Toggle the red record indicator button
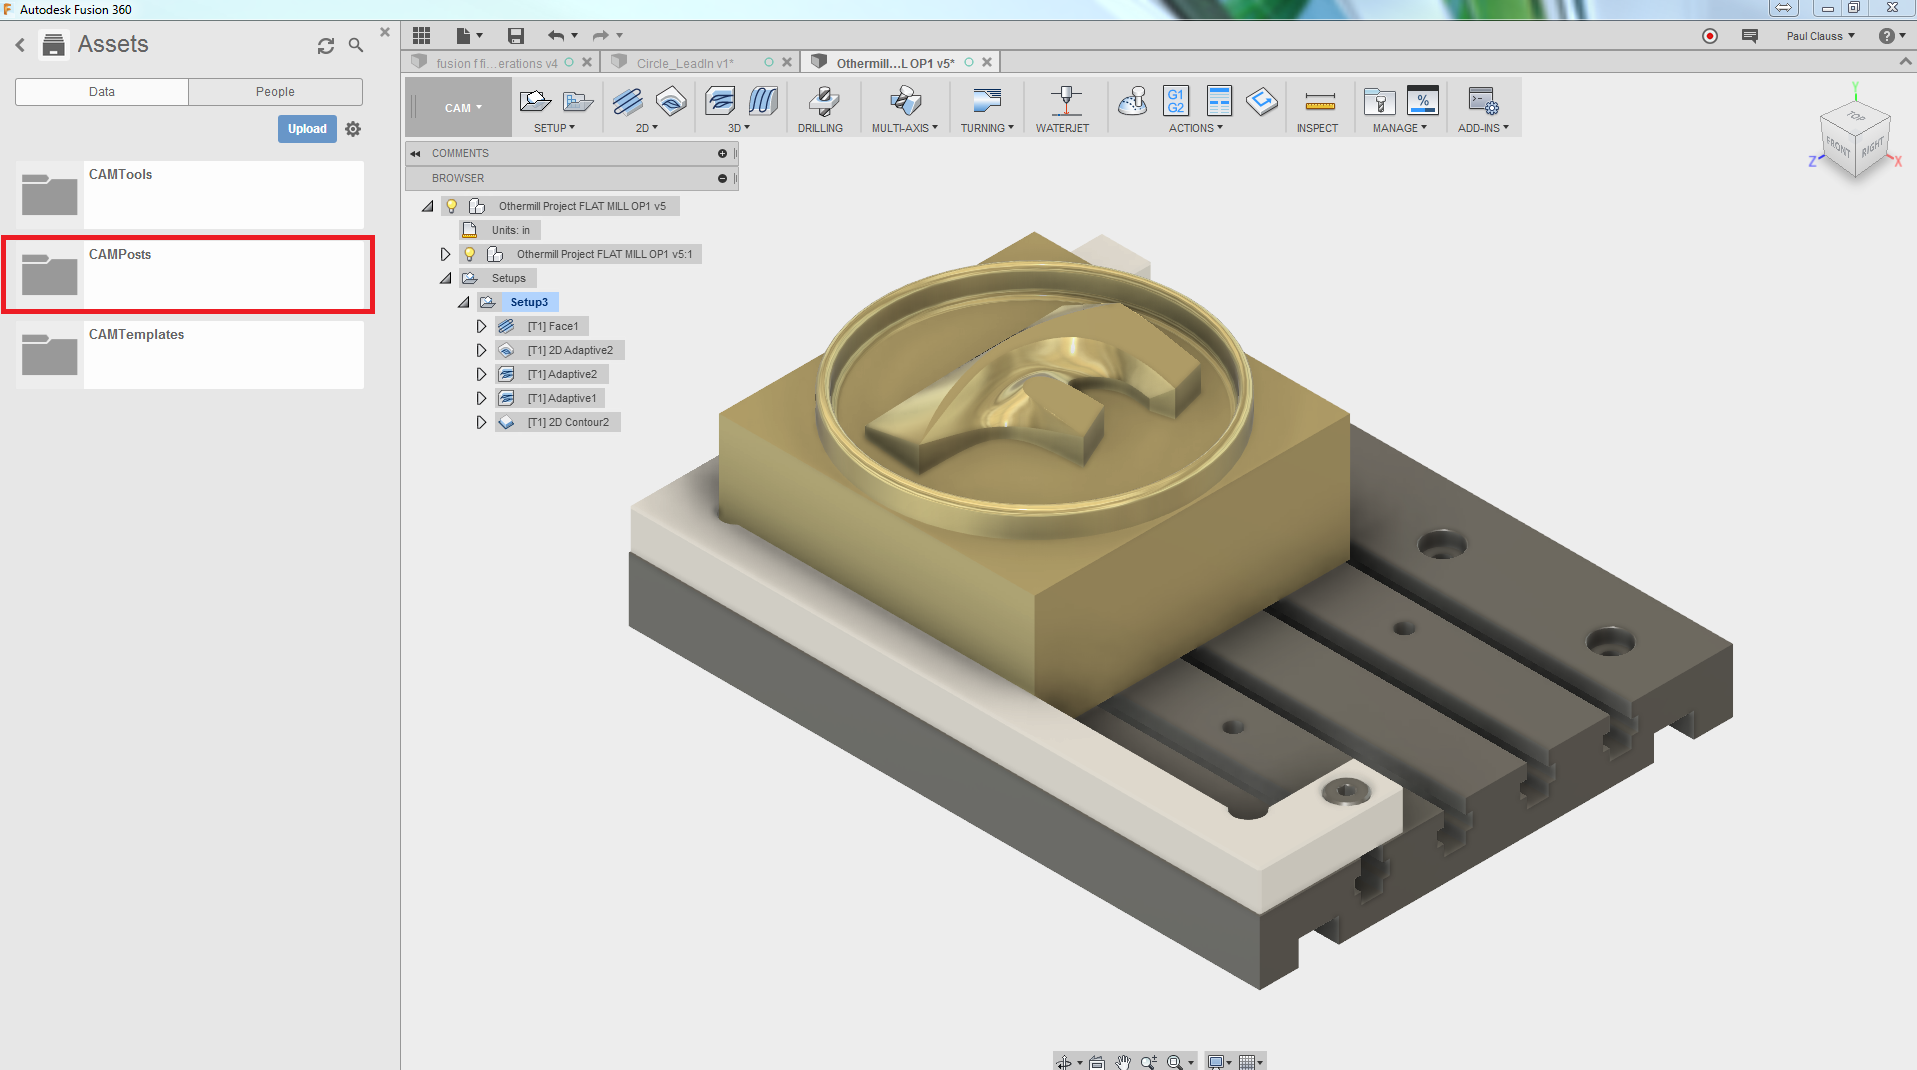1917x1070 pixels. [1710, 36]
